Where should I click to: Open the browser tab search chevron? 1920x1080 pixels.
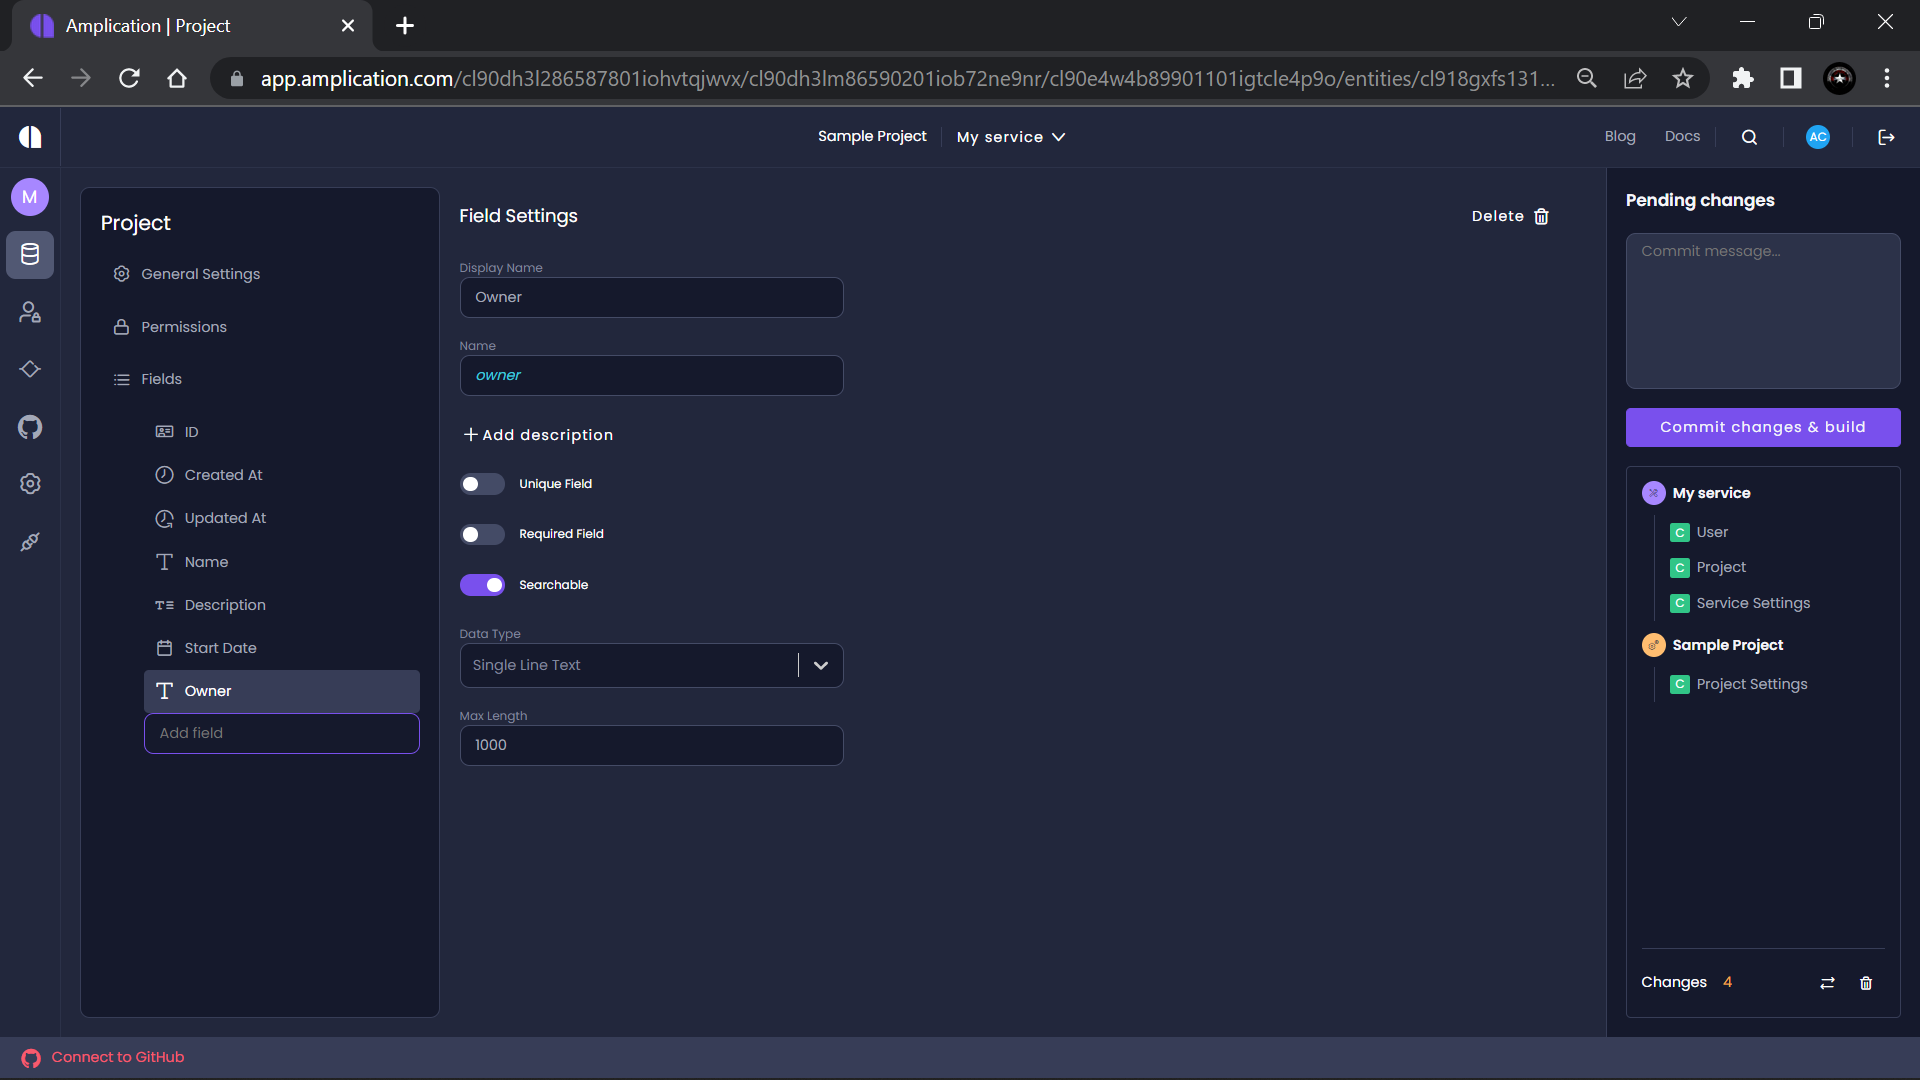click(1679, 21)
